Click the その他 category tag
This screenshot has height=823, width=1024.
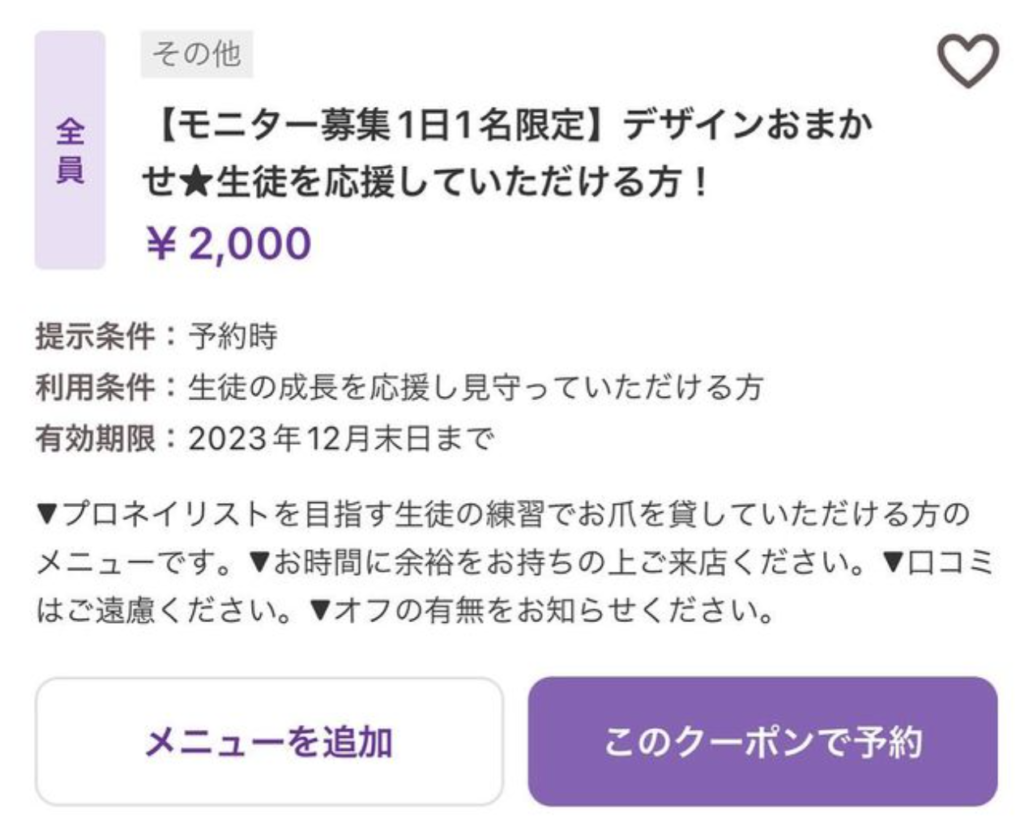pyautogui.click(x=197, y=54)
